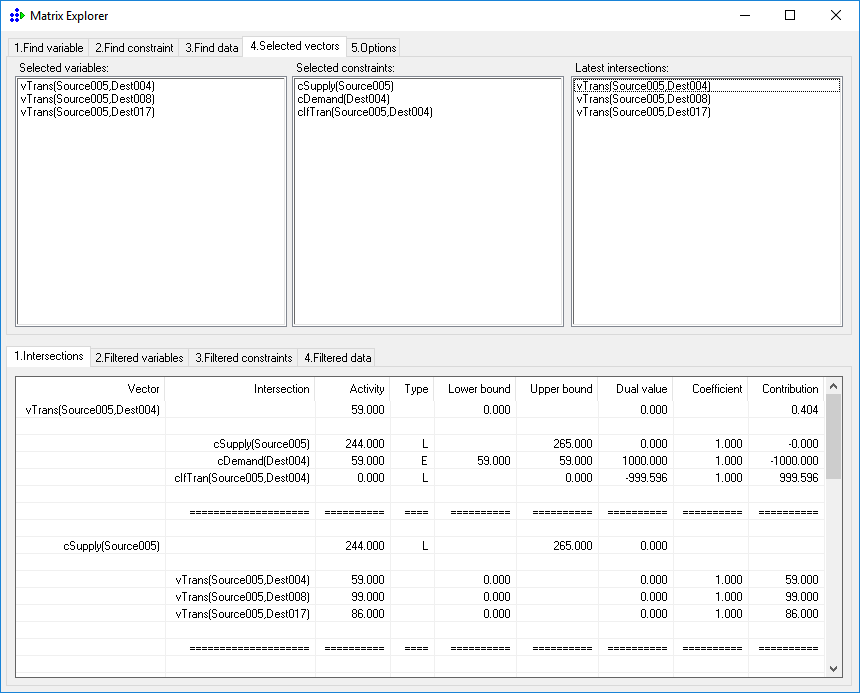Open the 1.Find variable tab

pyautogui.click(x=49, y=48)
